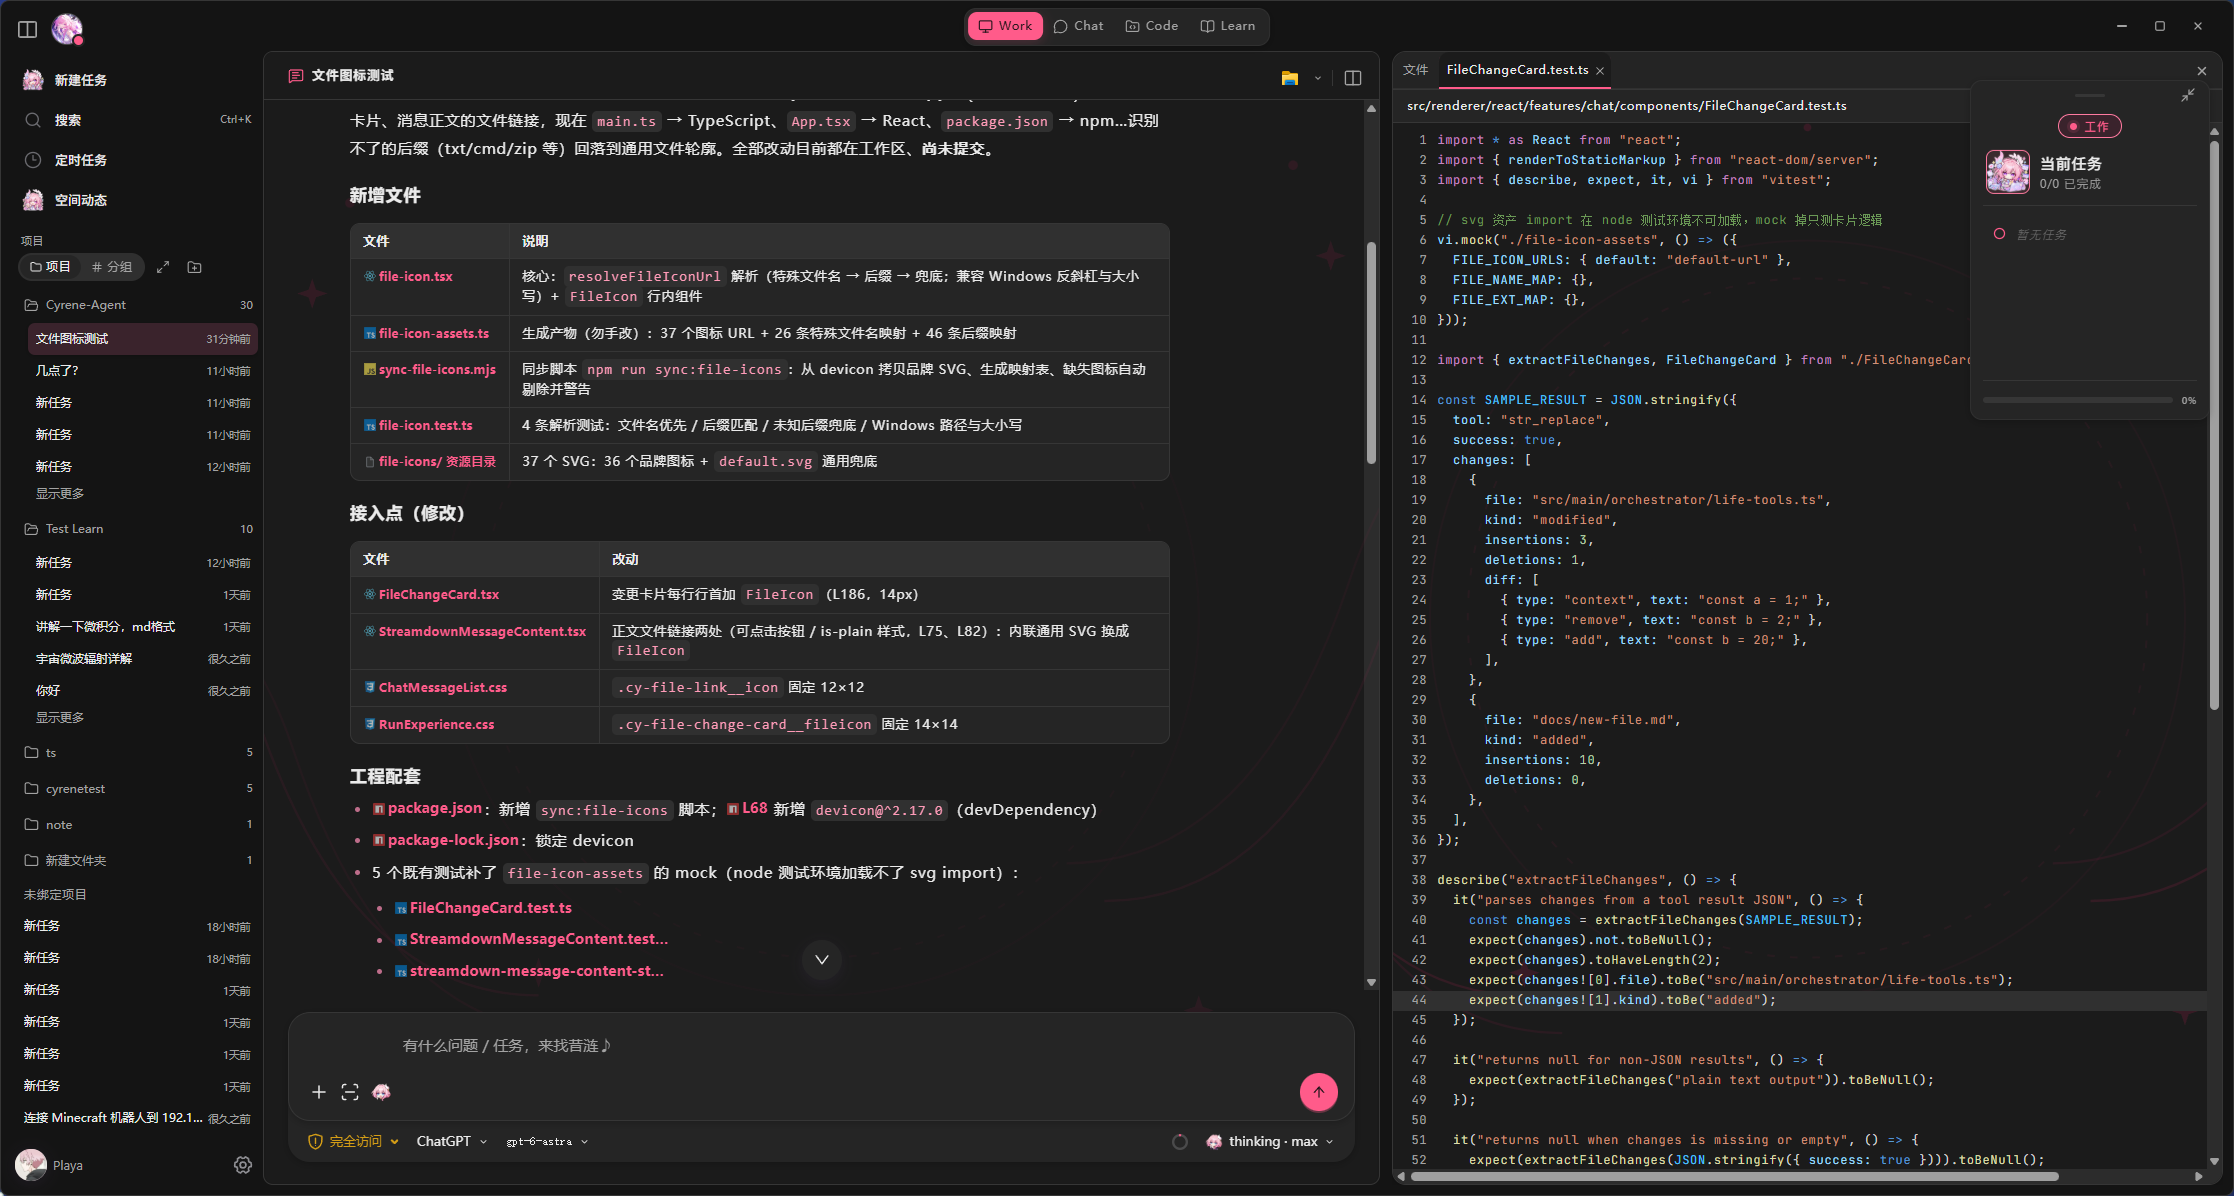The height and width of the screenshot is (1196, 2234).
Task: Toggle the 暂无任务 circle radio
Action: pos(1999,234)
